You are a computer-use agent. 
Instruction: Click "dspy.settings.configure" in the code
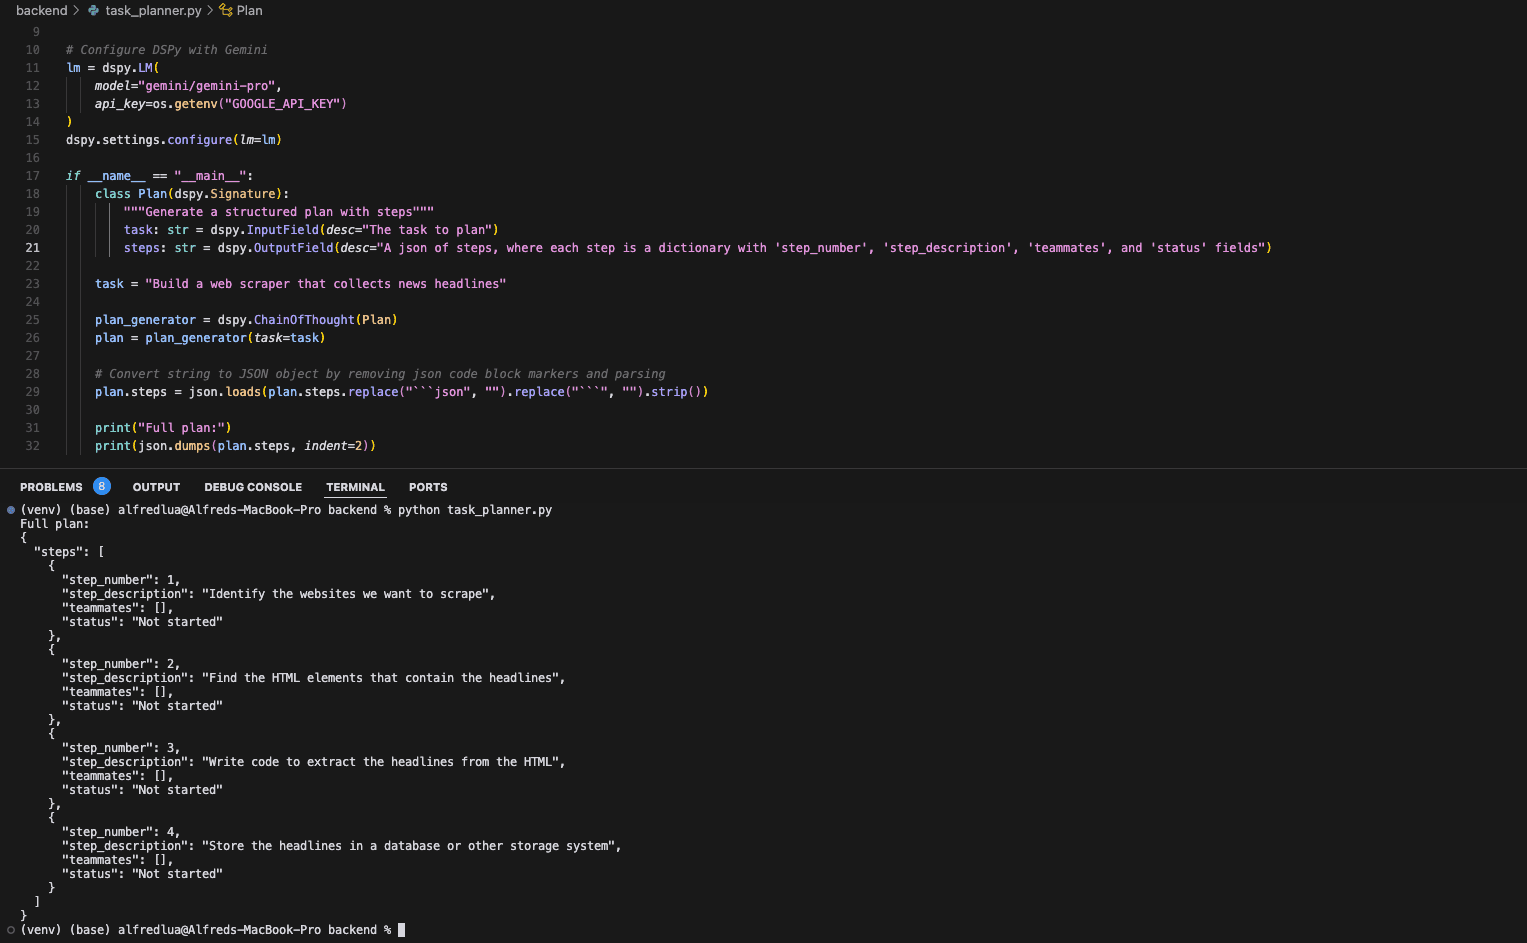click(149, 140)
